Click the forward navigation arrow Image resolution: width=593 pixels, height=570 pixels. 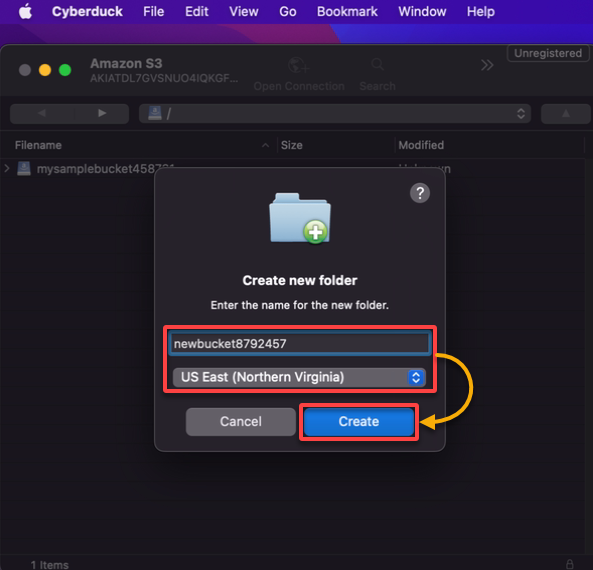tap(102, 113)
